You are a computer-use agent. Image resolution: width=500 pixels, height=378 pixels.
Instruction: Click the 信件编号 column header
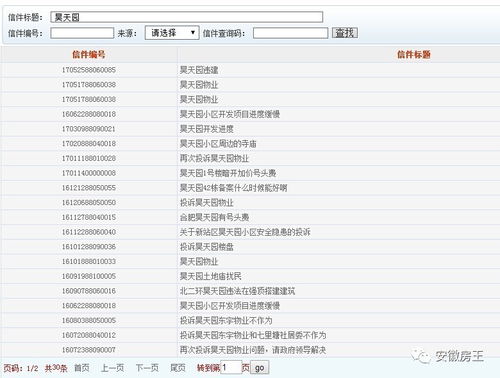[89, 54]
